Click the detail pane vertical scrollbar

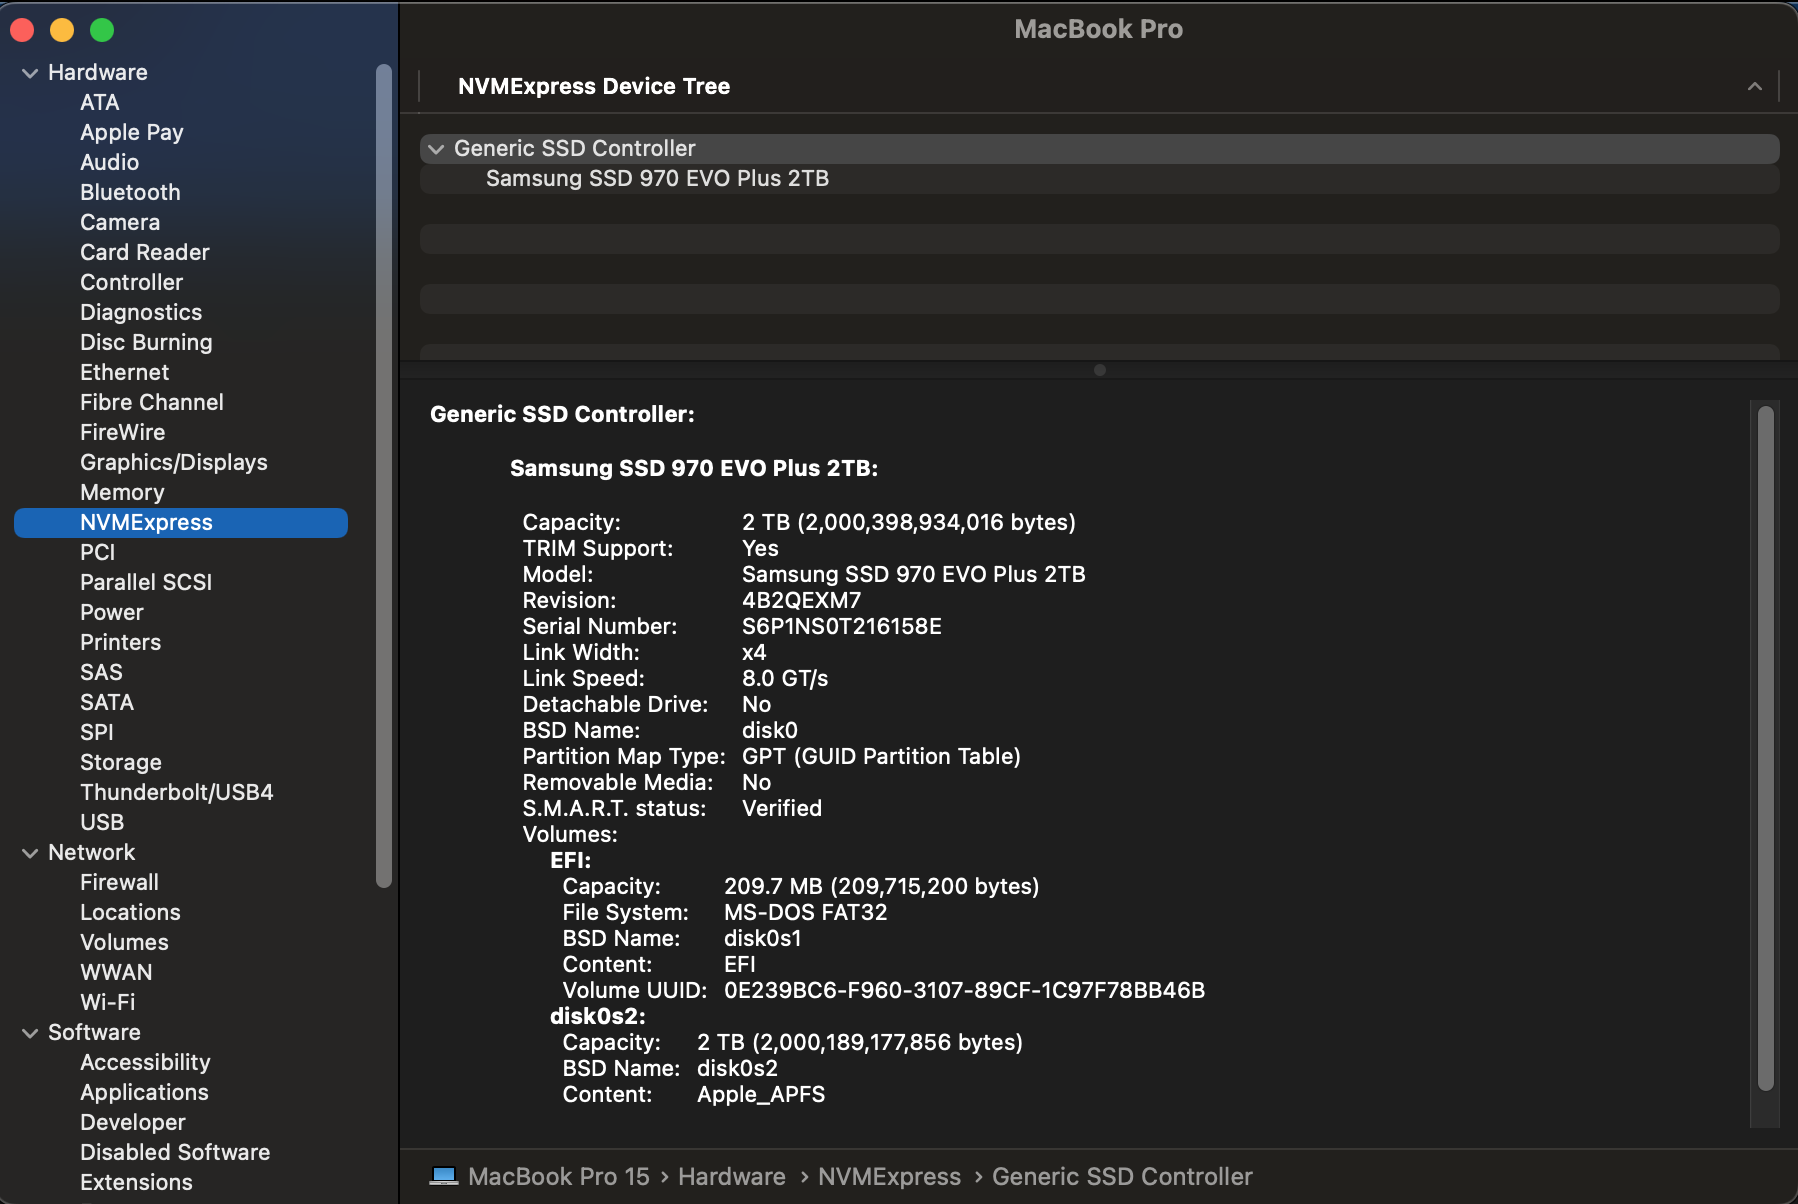[x=1766, y=748]
